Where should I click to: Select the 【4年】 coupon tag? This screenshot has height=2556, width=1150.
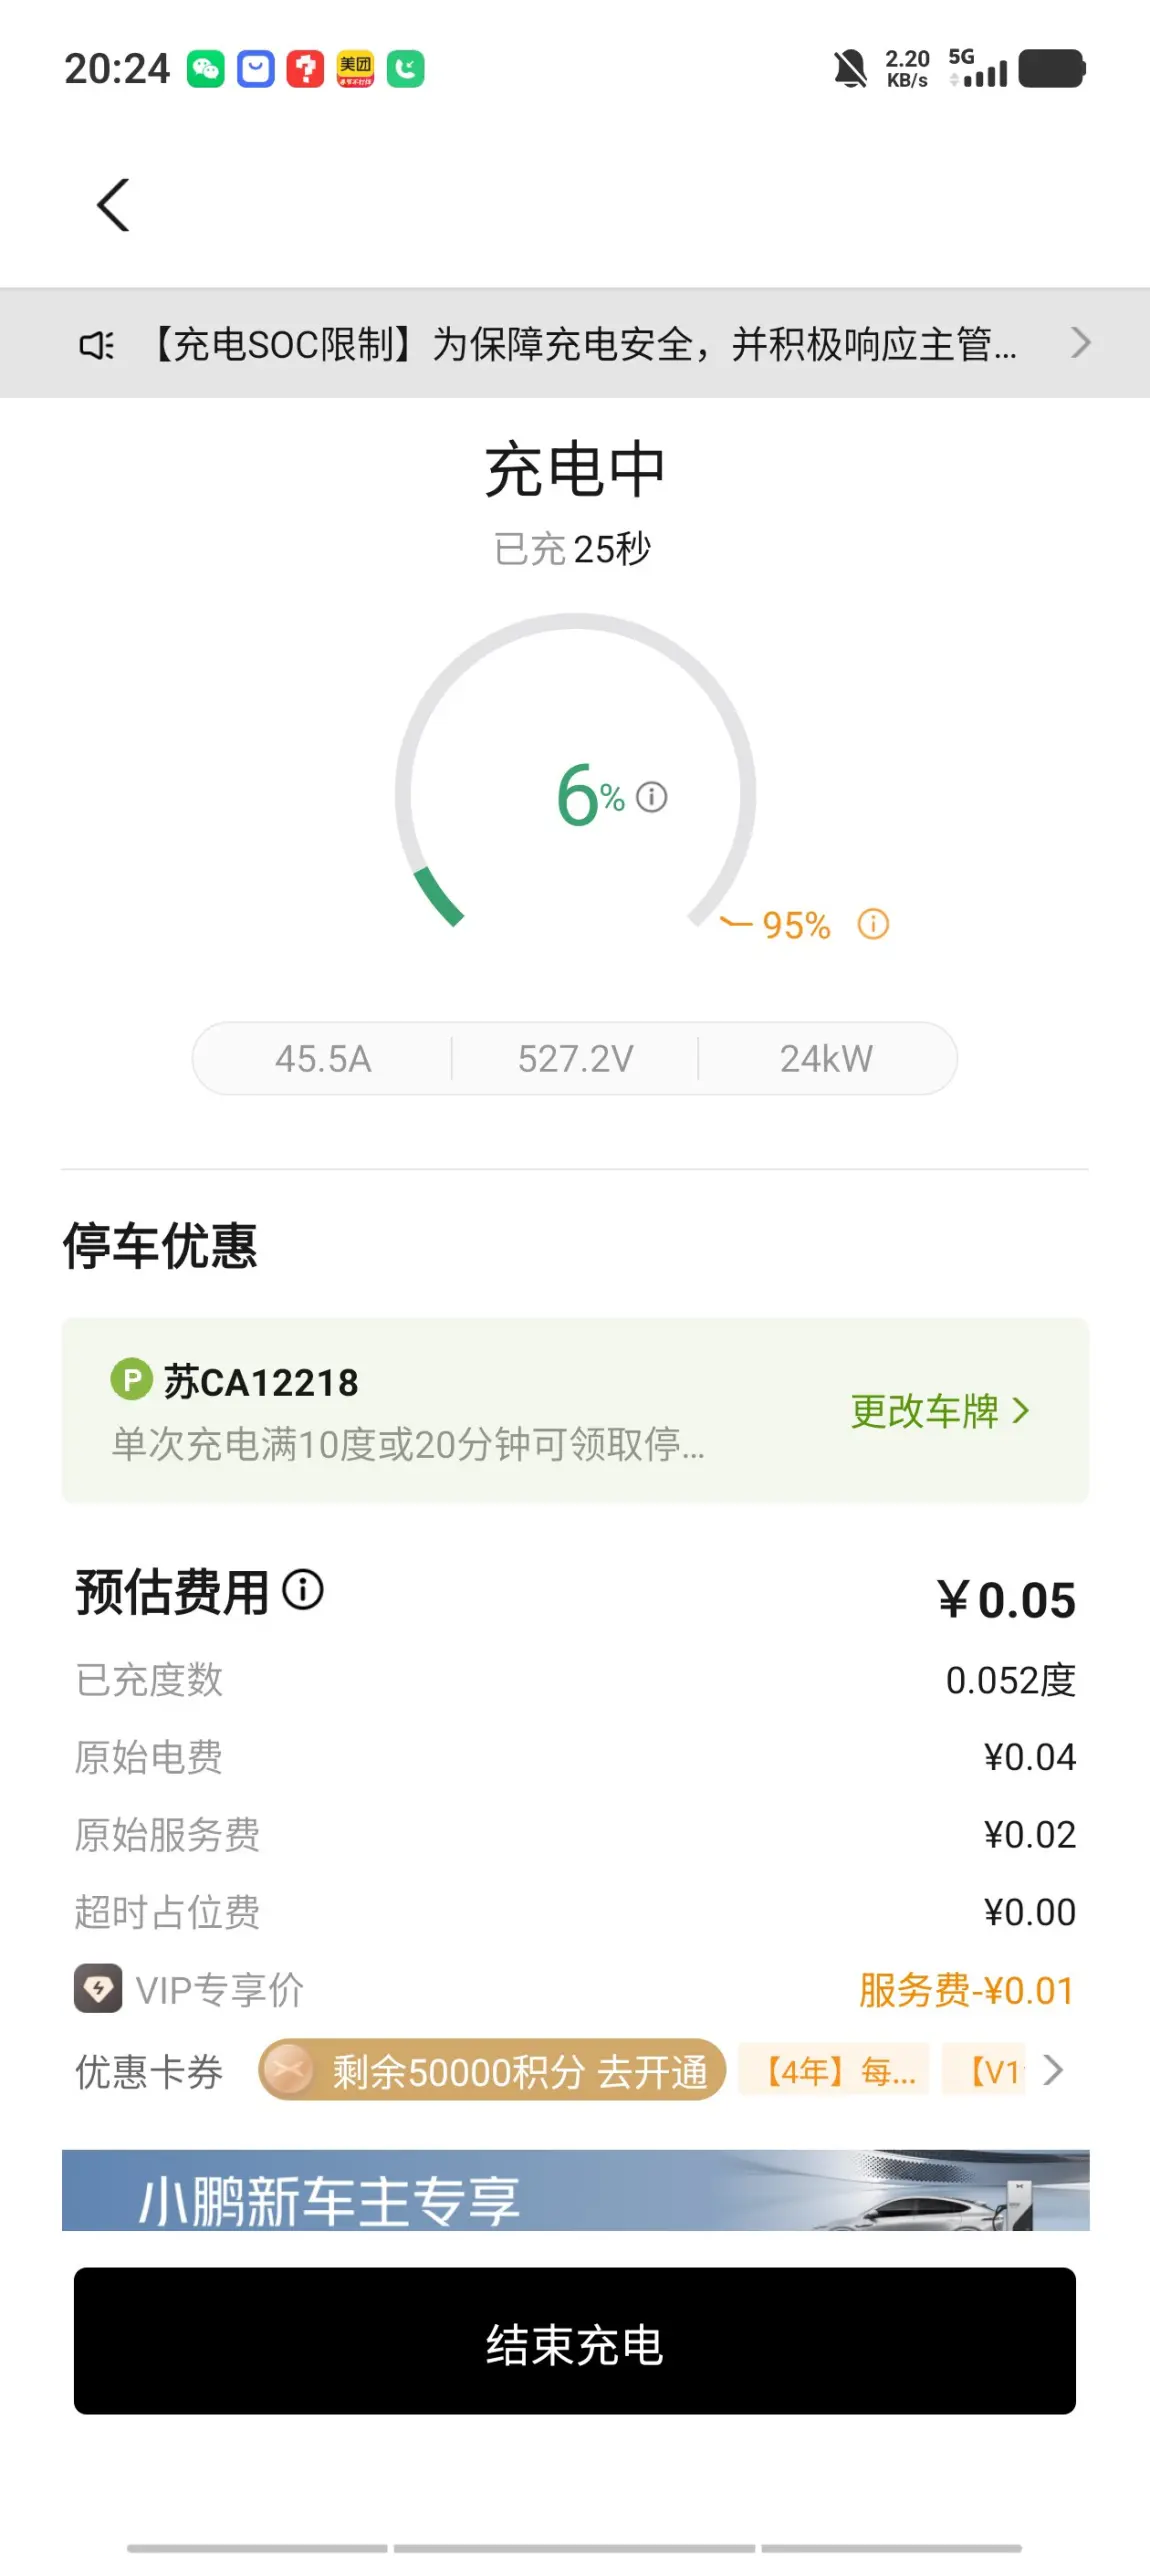tap(834, 2069)
